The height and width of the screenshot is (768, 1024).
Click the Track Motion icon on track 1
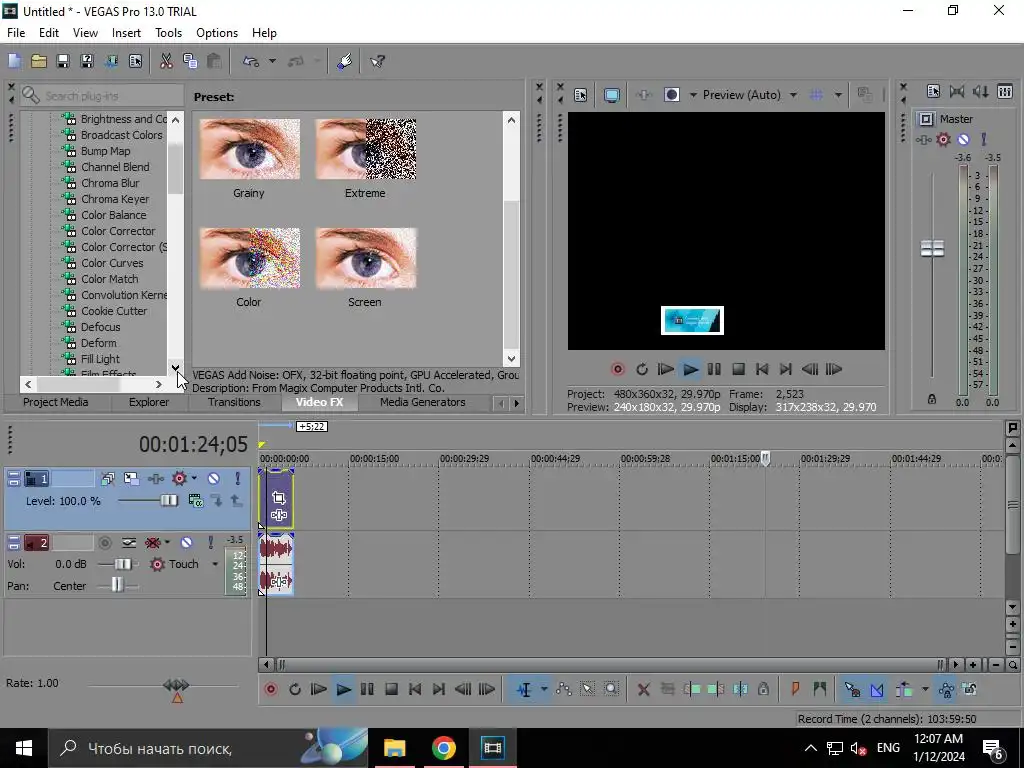pos(131,479)
